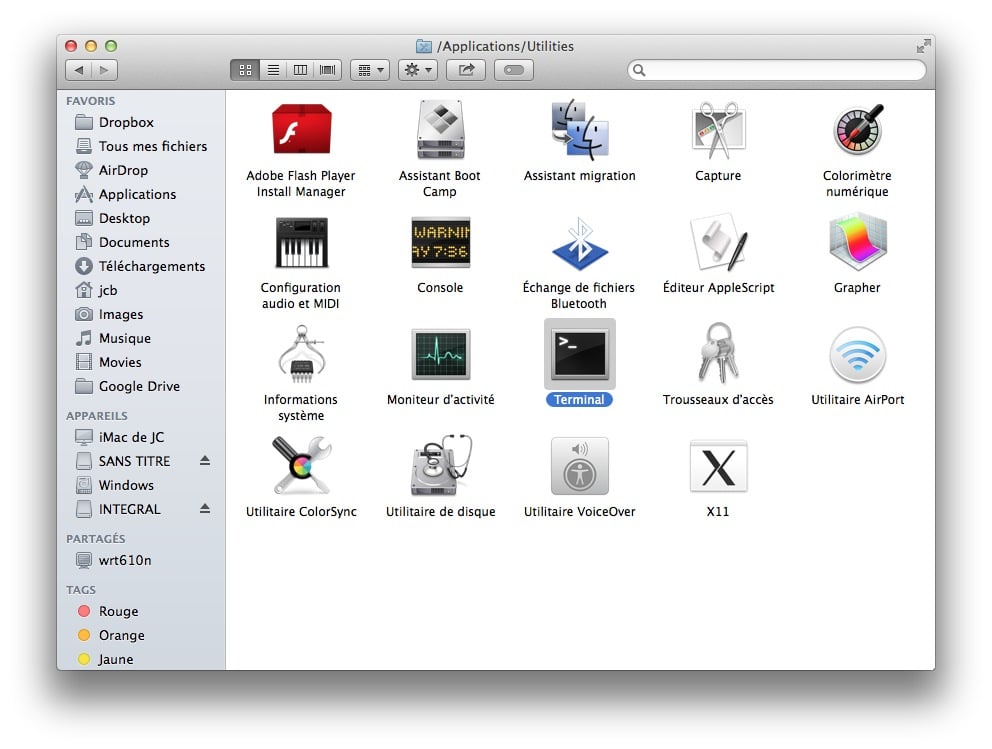Switch to Cover Flow view
This screenshot has height=749, width=992.
[x=327, y=70]
